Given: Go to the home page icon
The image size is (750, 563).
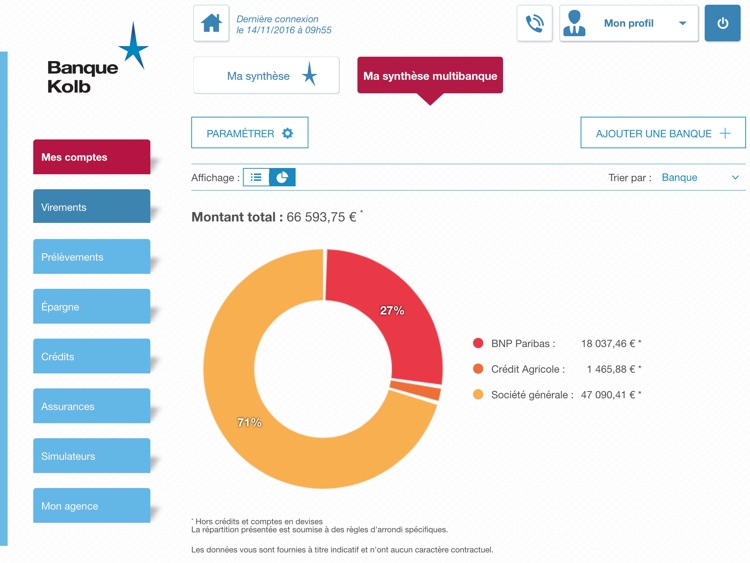Looking at the screenshot, I should point(211,23).
